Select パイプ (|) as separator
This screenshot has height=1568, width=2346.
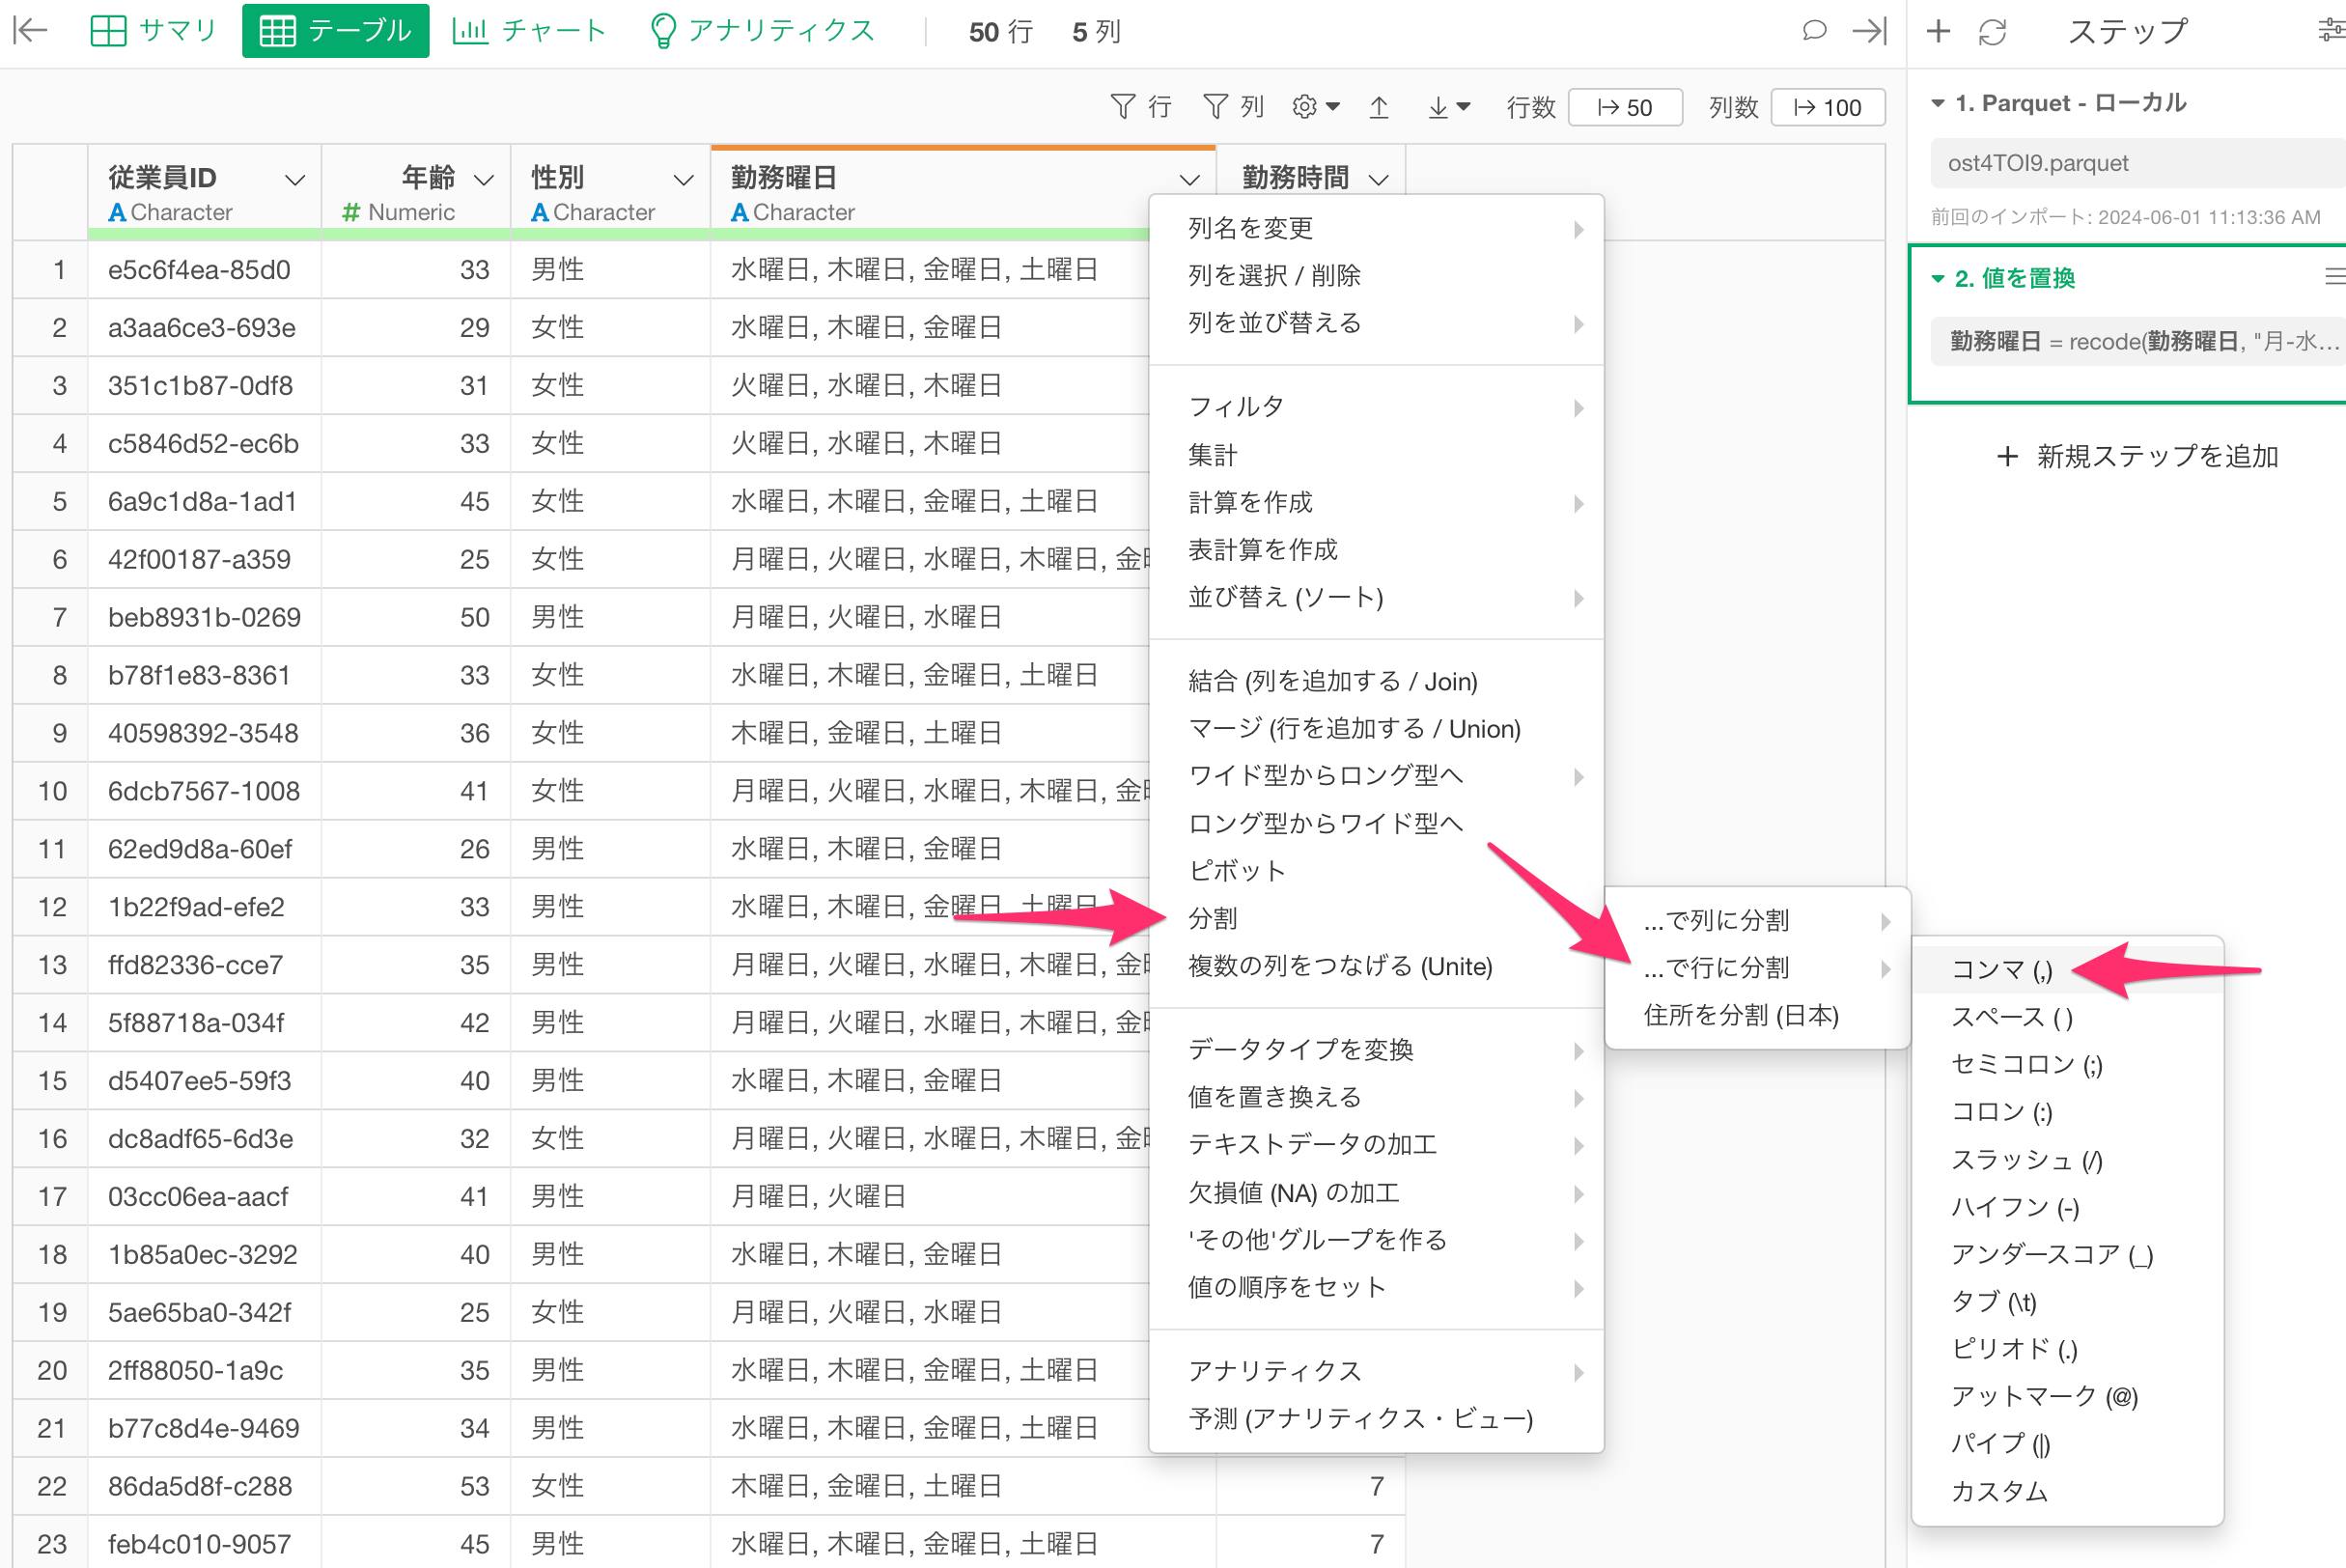click(x=2067, y=1444)
